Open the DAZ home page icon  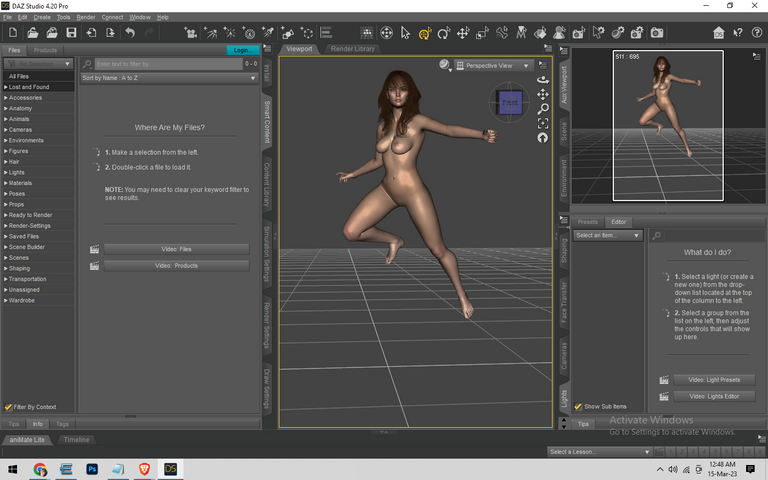pyautogui.click(x=719, y=33)
